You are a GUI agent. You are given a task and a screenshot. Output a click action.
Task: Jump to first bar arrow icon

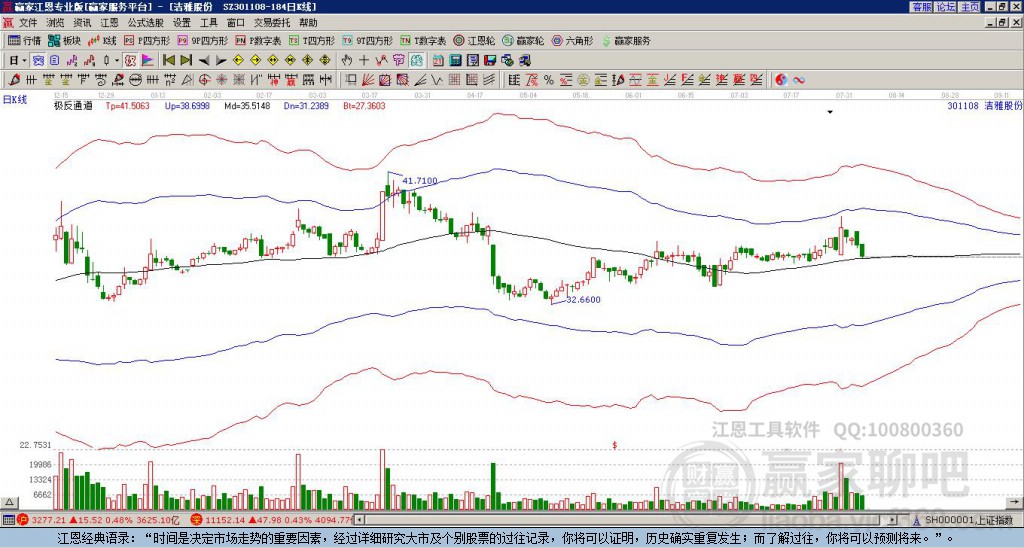click(x=169, y=60)
